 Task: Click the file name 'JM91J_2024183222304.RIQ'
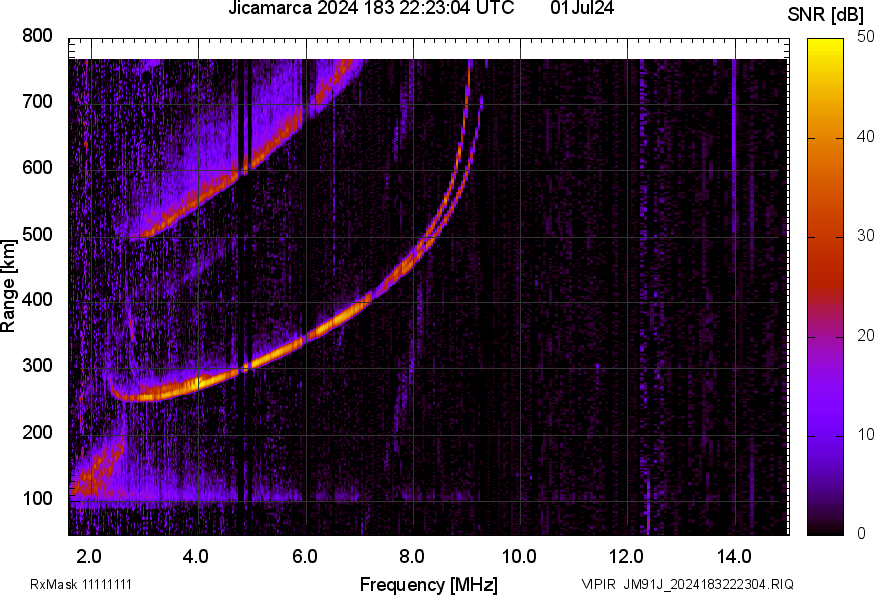(x=708, y=584)
